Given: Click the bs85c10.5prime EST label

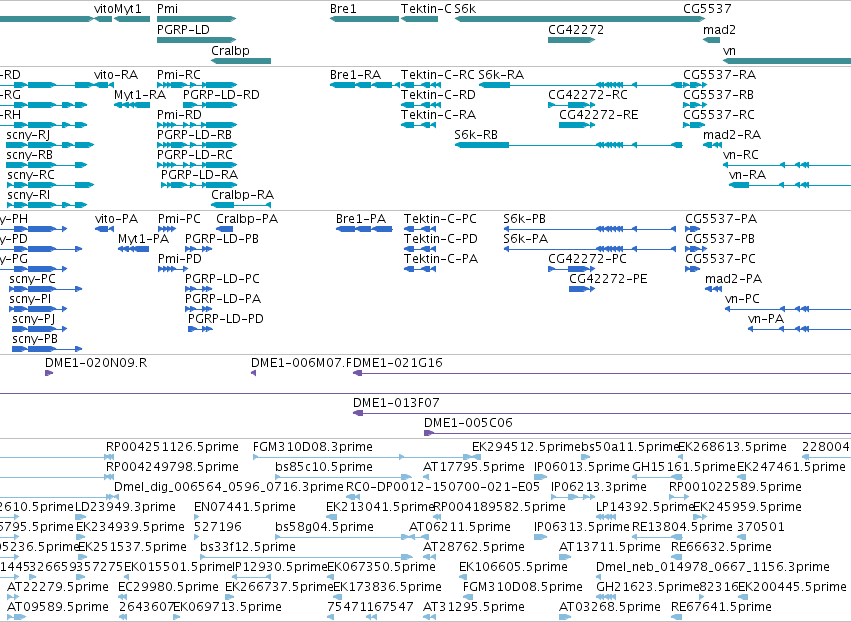Looking at the screenshot, I should (324, 467).
